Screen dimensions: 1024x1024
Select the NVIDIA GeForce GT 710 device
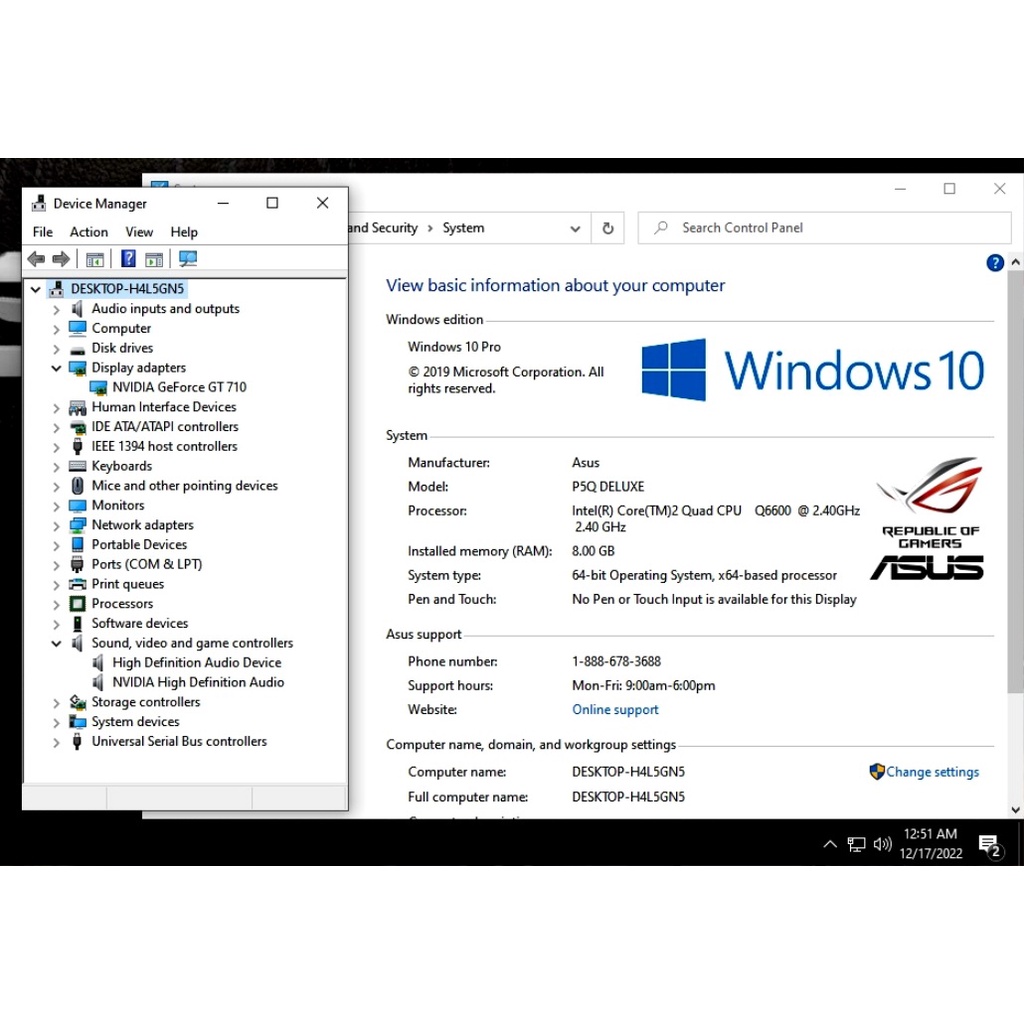pyautogui.click(x=179, y=387)
